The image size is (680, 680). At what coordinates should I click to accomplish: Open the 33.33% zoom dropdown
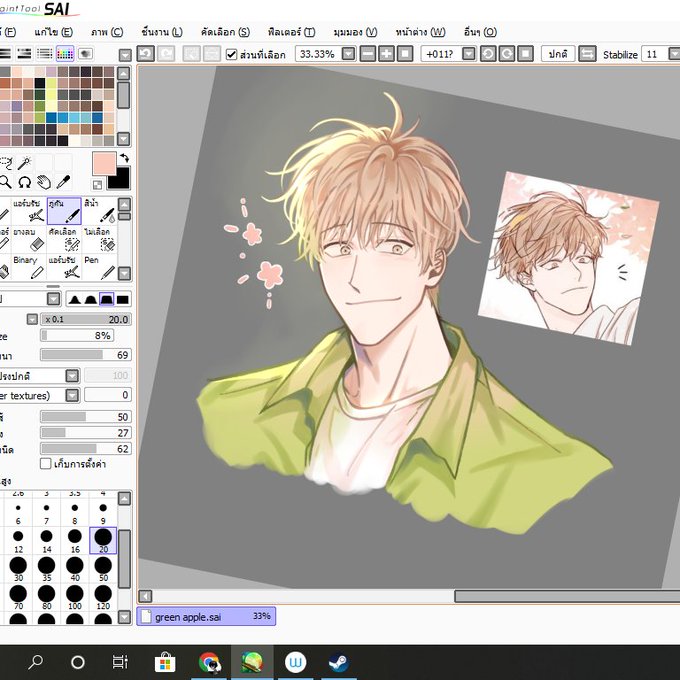(x=348, y=54)
